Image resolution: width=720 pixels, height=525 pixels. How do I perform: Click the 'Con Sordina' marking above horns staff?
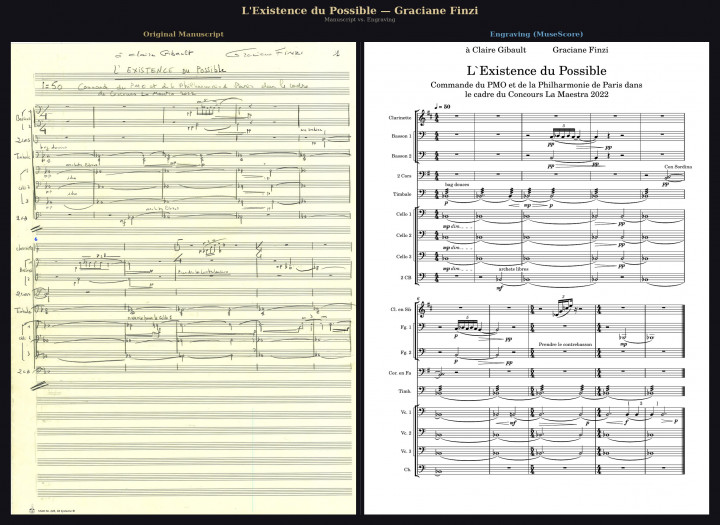click(x=678, y=167)
